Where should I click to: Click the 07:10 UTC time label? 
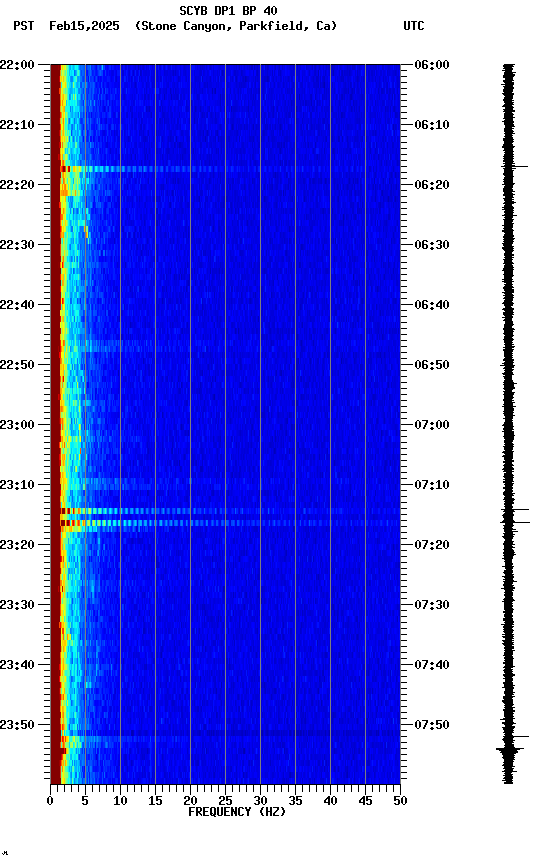click(432, 485)
